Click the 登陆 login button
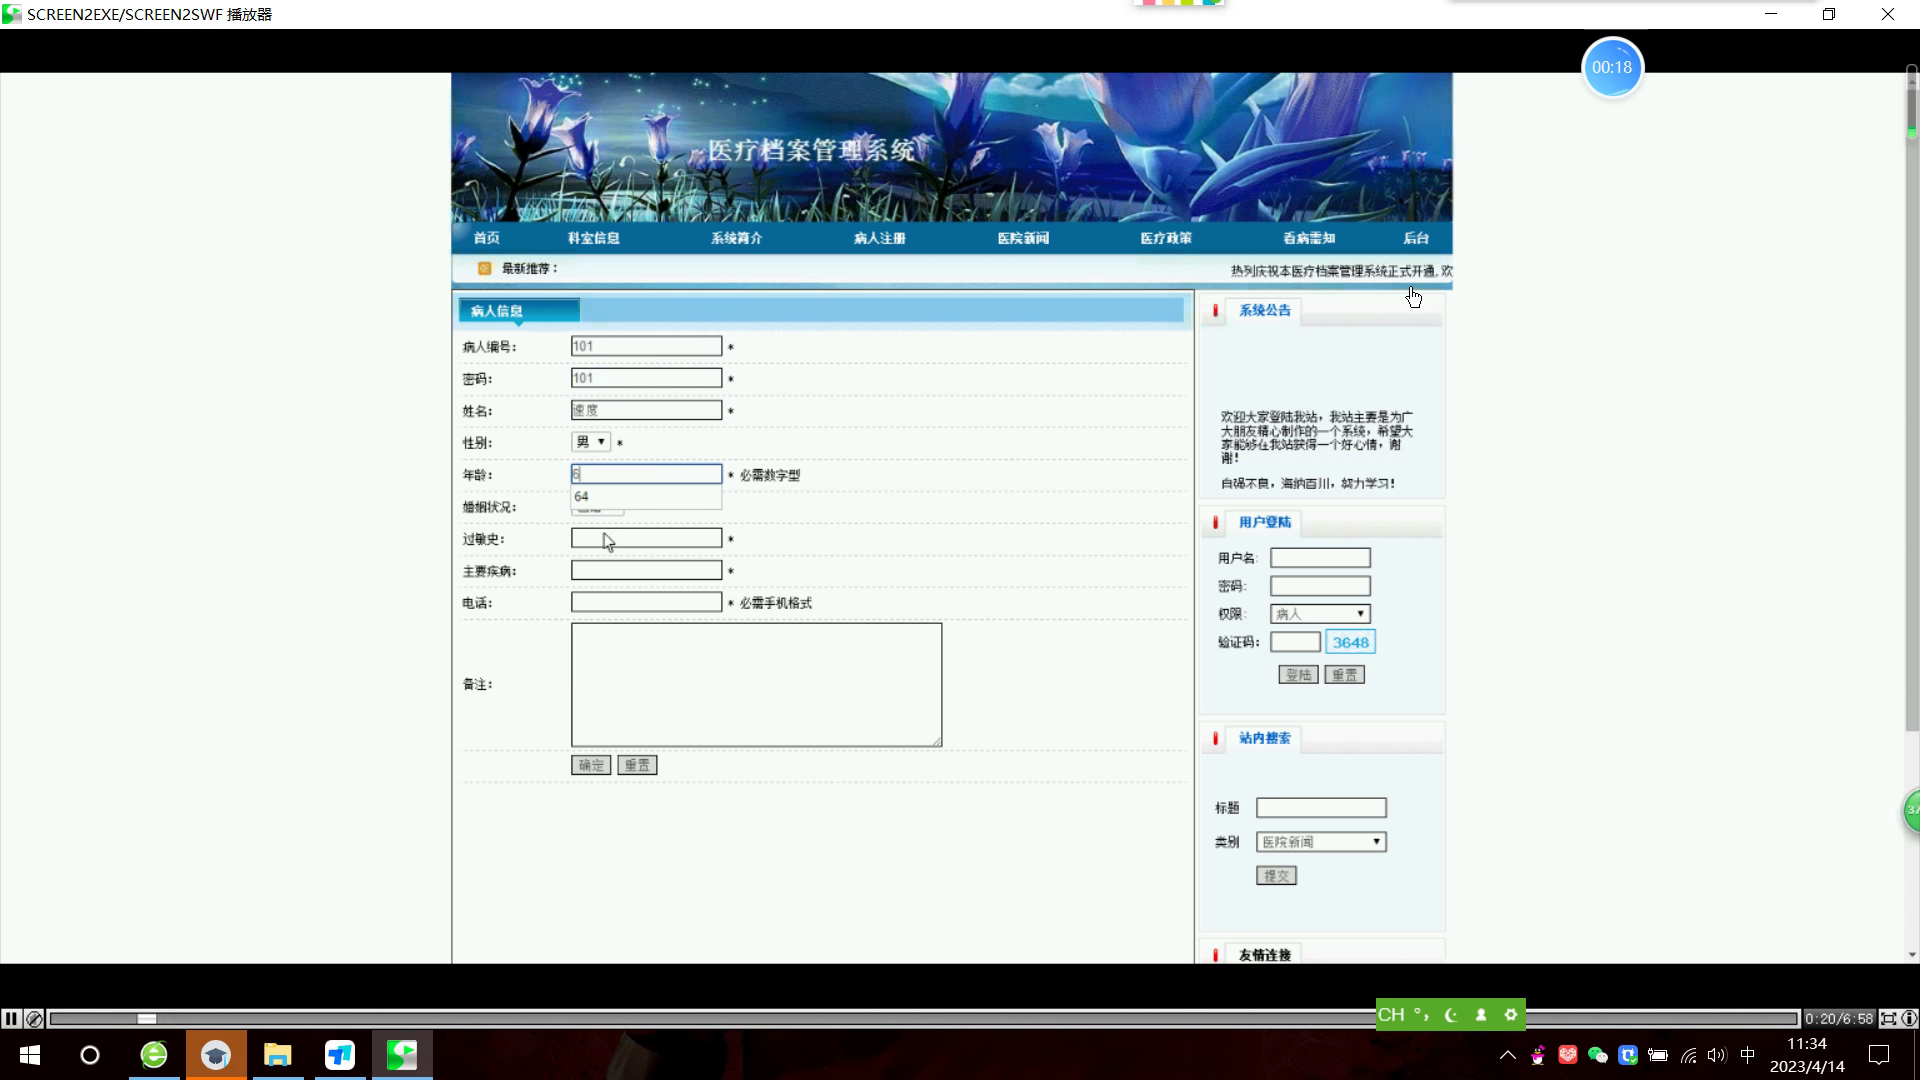 1298,675
